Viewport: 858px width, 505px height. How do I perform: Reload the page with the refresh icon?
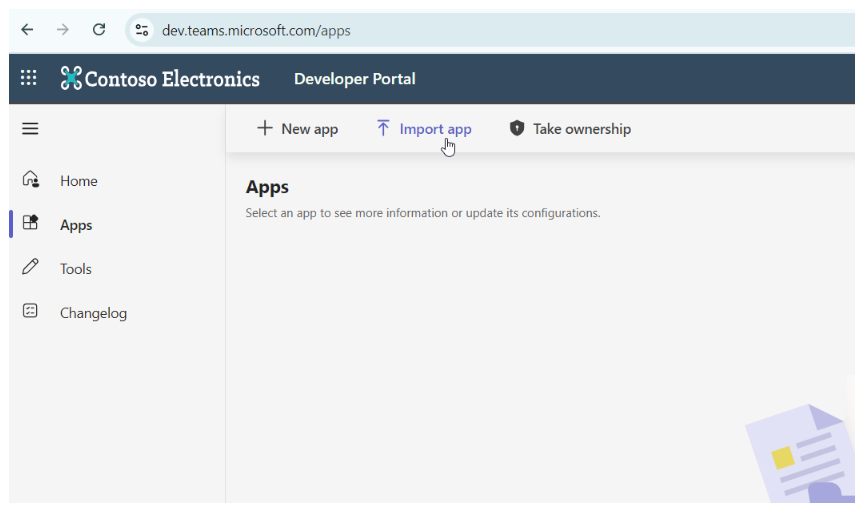98,30
